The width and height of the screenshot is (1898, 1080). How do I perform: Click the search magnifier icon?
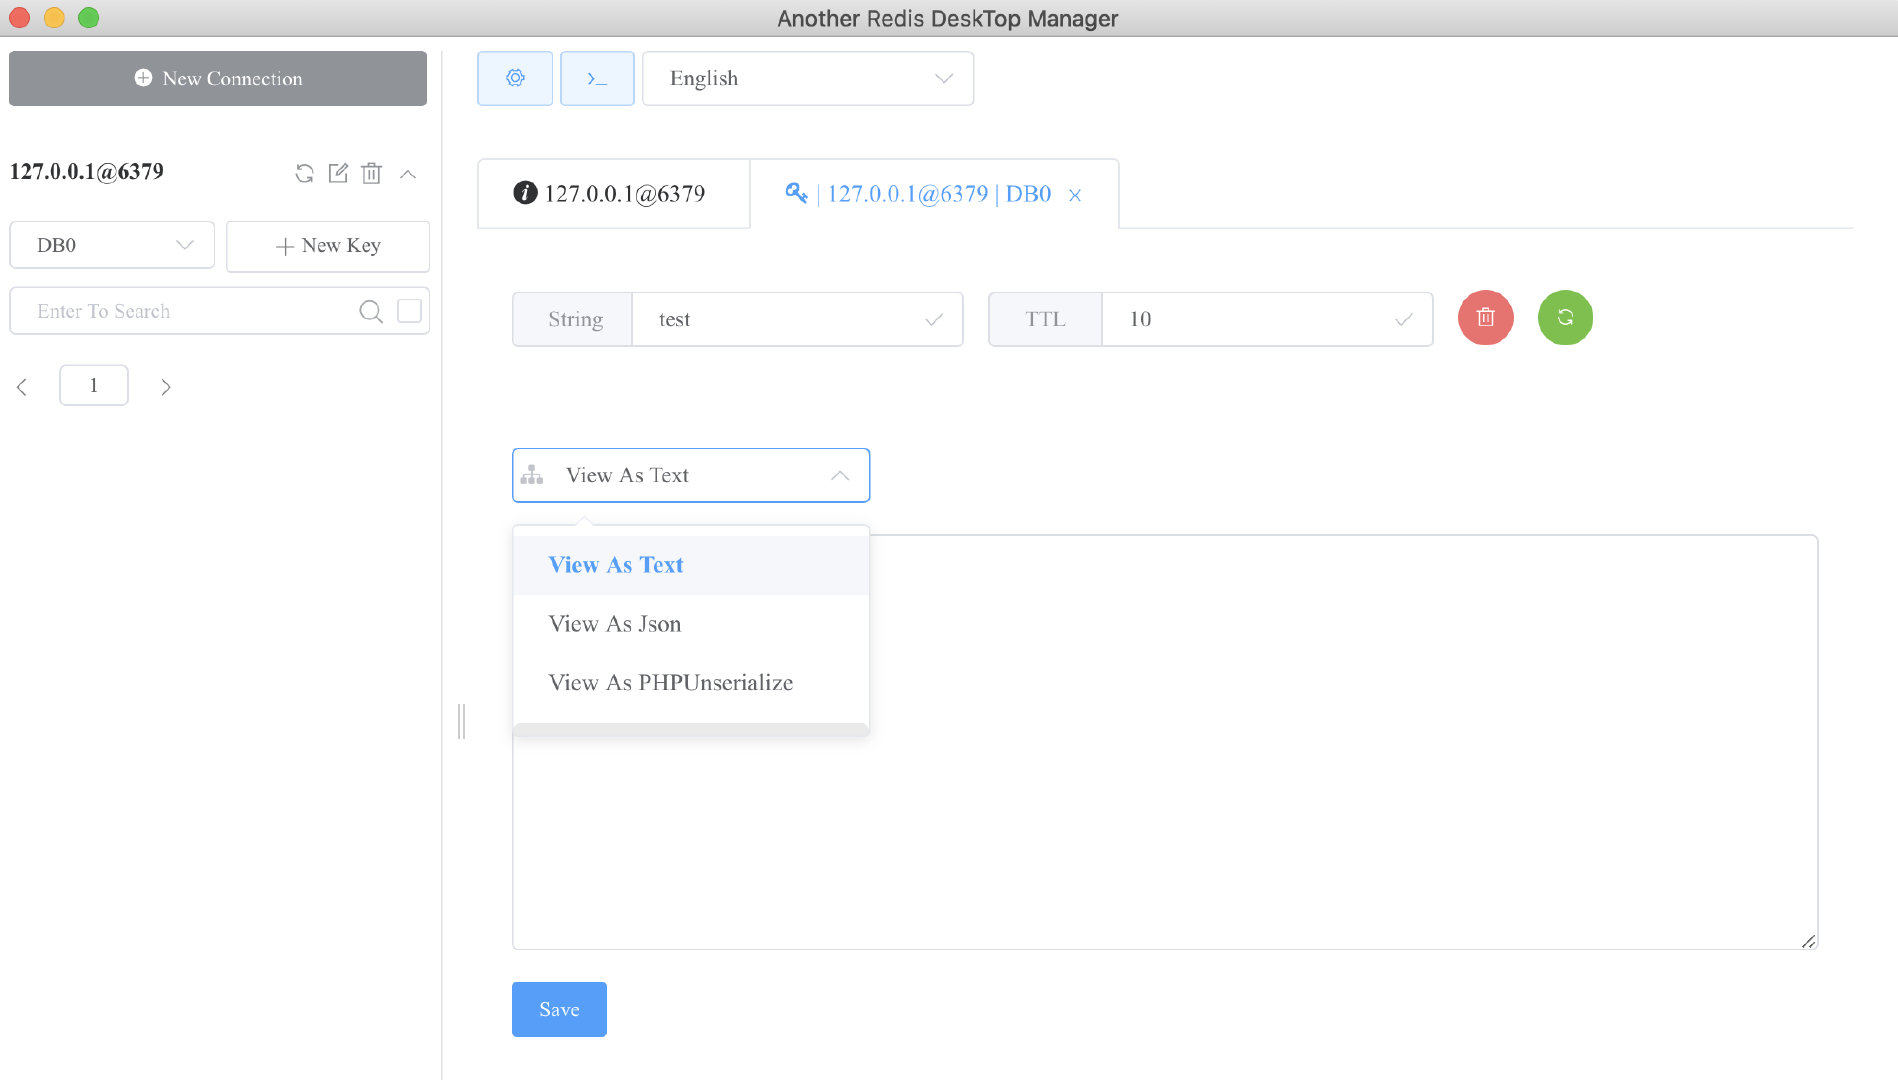tap(370, 311)
